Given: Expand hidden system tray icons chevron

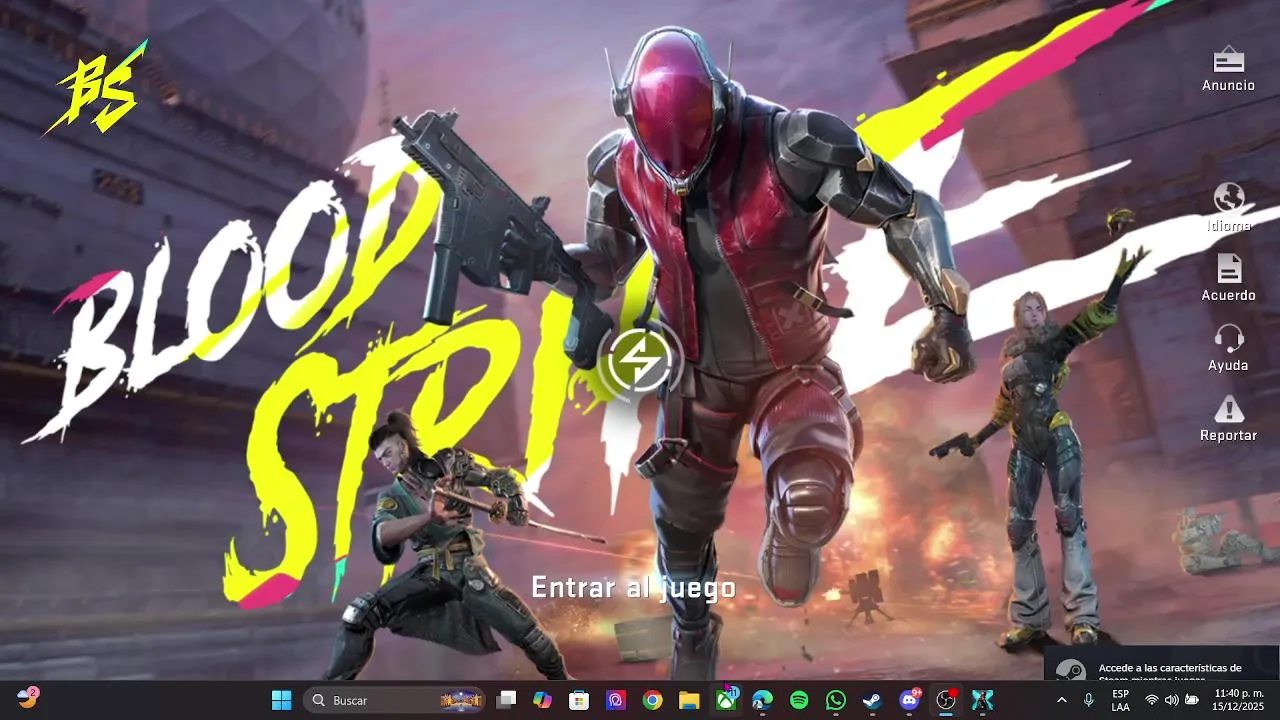Looking at the screenshot, I should pos(1061,700).
